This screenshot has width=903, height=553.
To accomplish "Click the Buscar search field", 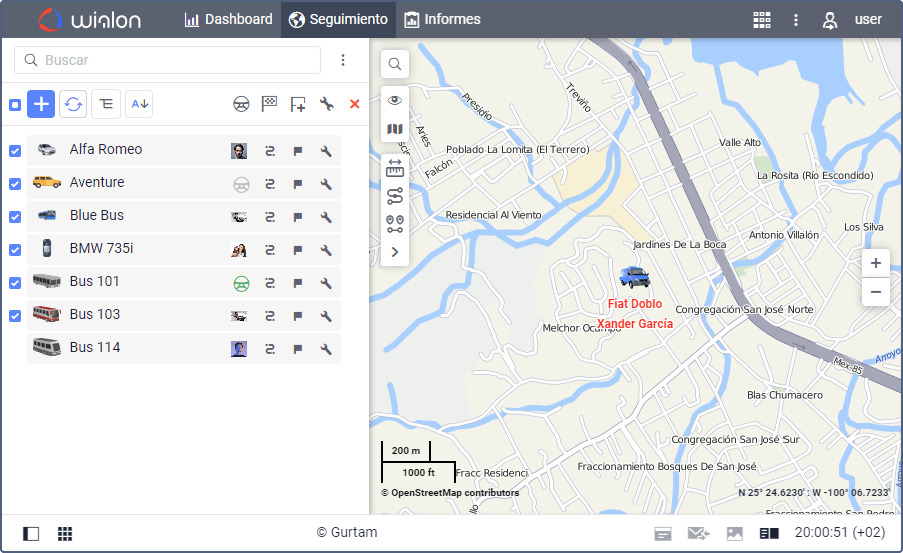I will (168, 60).
